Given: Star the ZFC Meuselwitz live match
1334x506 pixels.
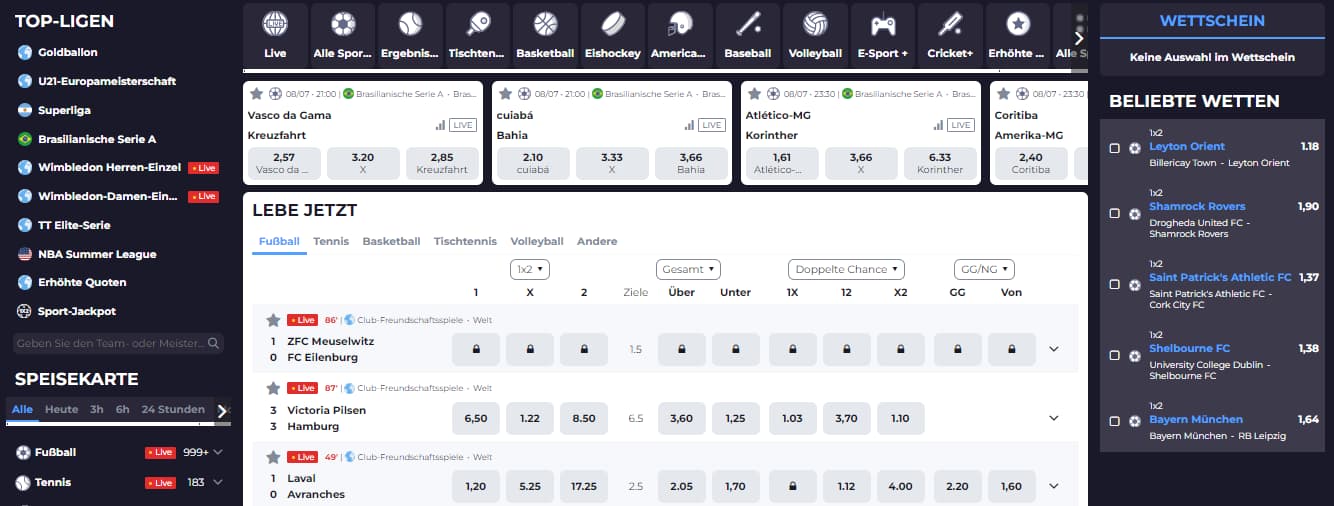Looking at the screenshot, I should click(x=273, y=320).
